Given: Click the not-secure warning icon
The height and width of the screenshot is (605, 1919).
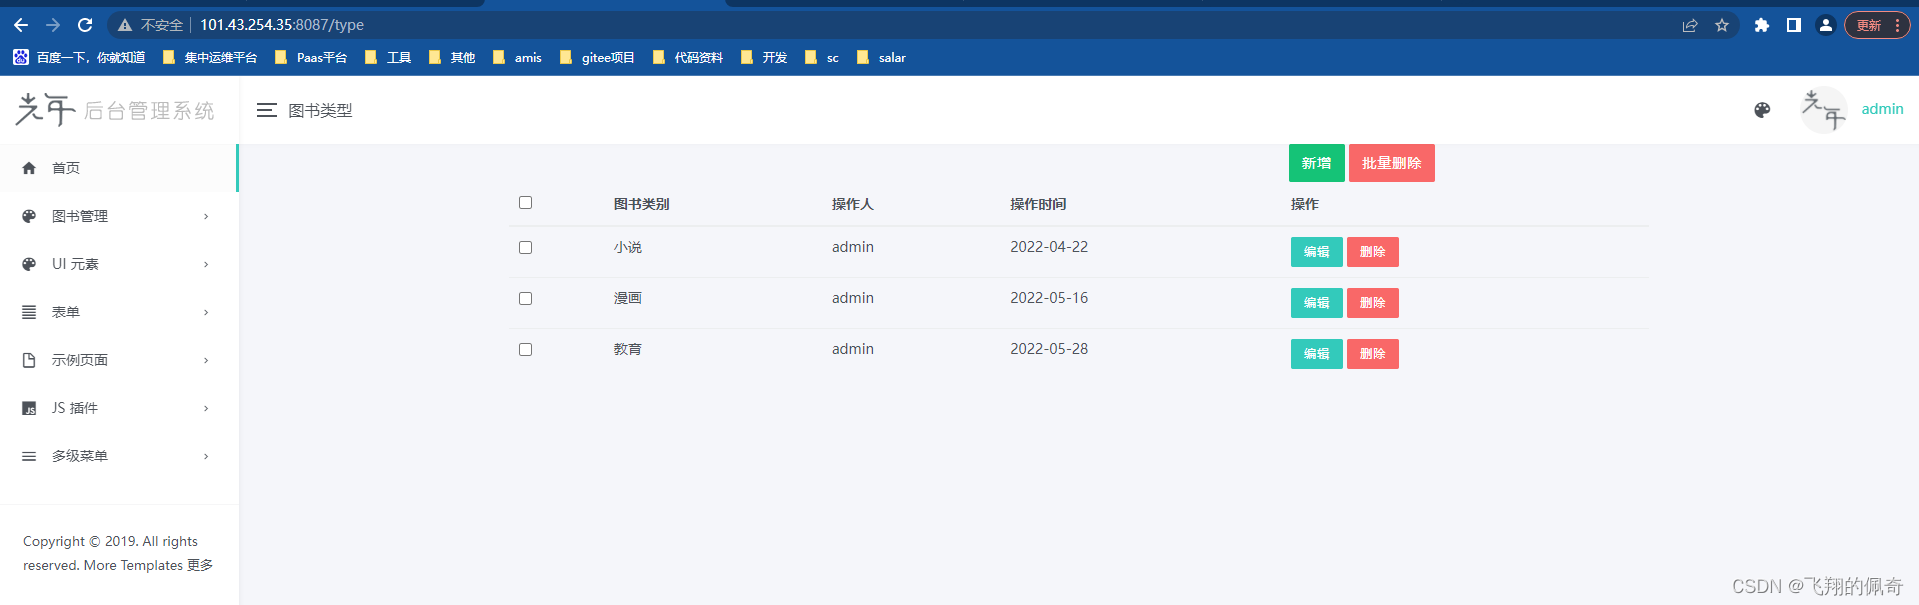Looking at the screenshot, I should point(125,25).
